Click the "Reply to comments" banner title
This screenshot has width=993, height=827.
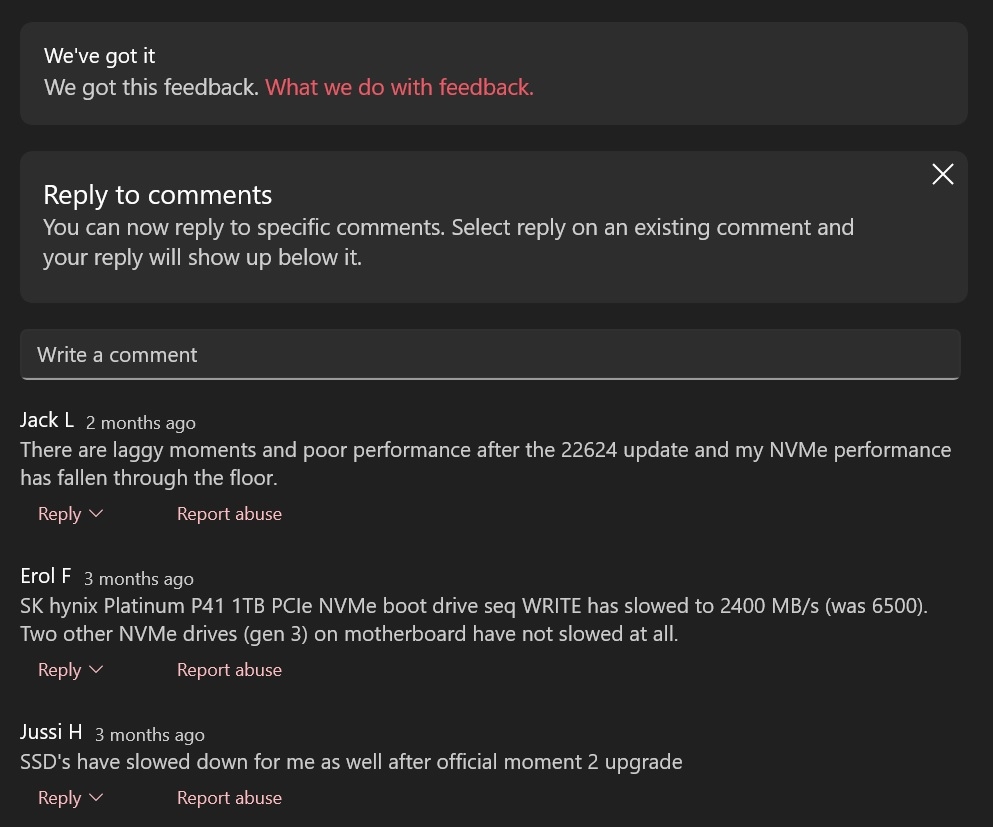point(157,195)
